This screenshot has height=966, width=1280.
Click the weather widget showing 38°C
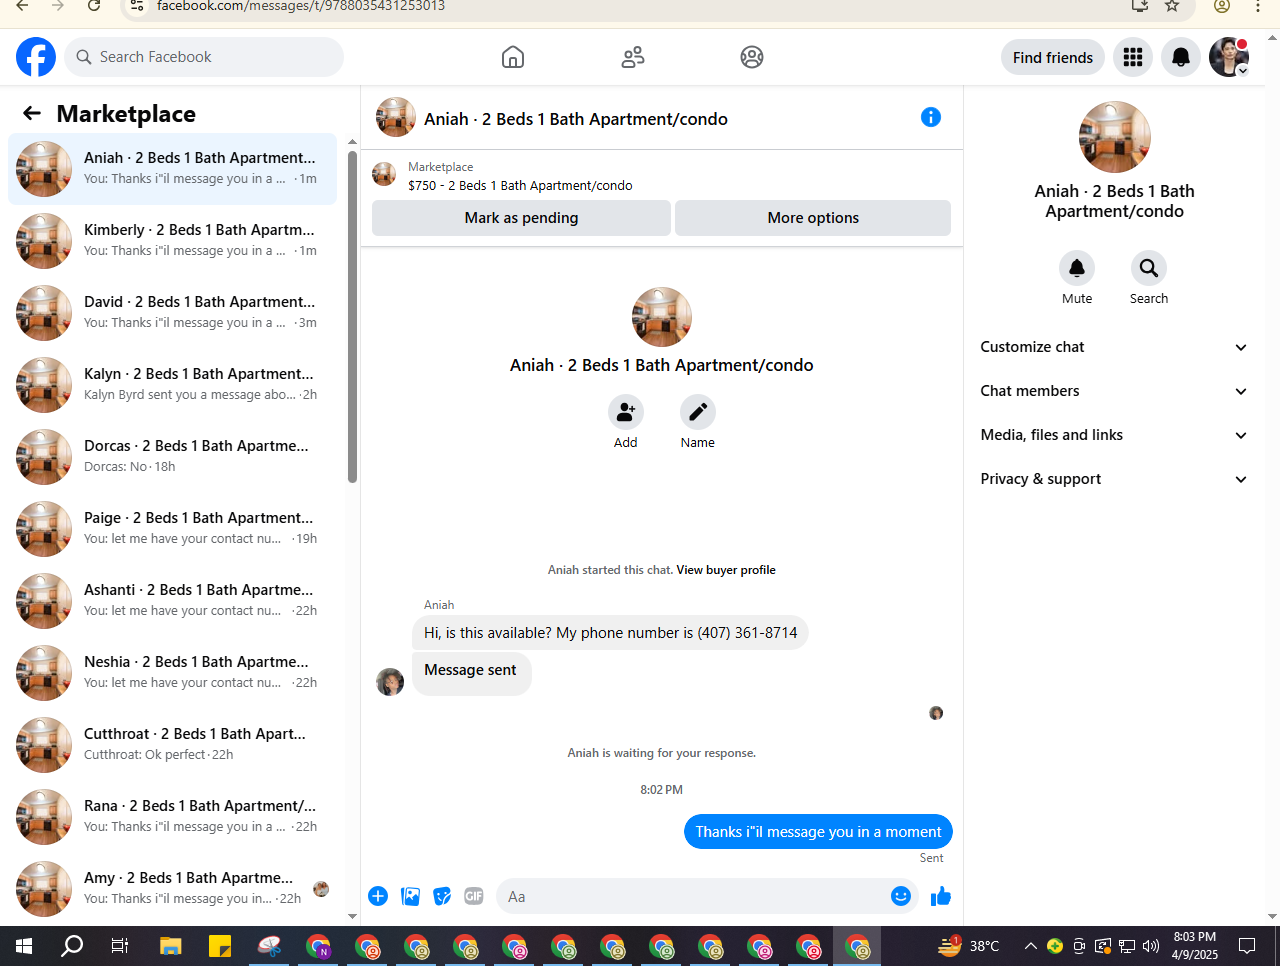[x=969, y=946]
